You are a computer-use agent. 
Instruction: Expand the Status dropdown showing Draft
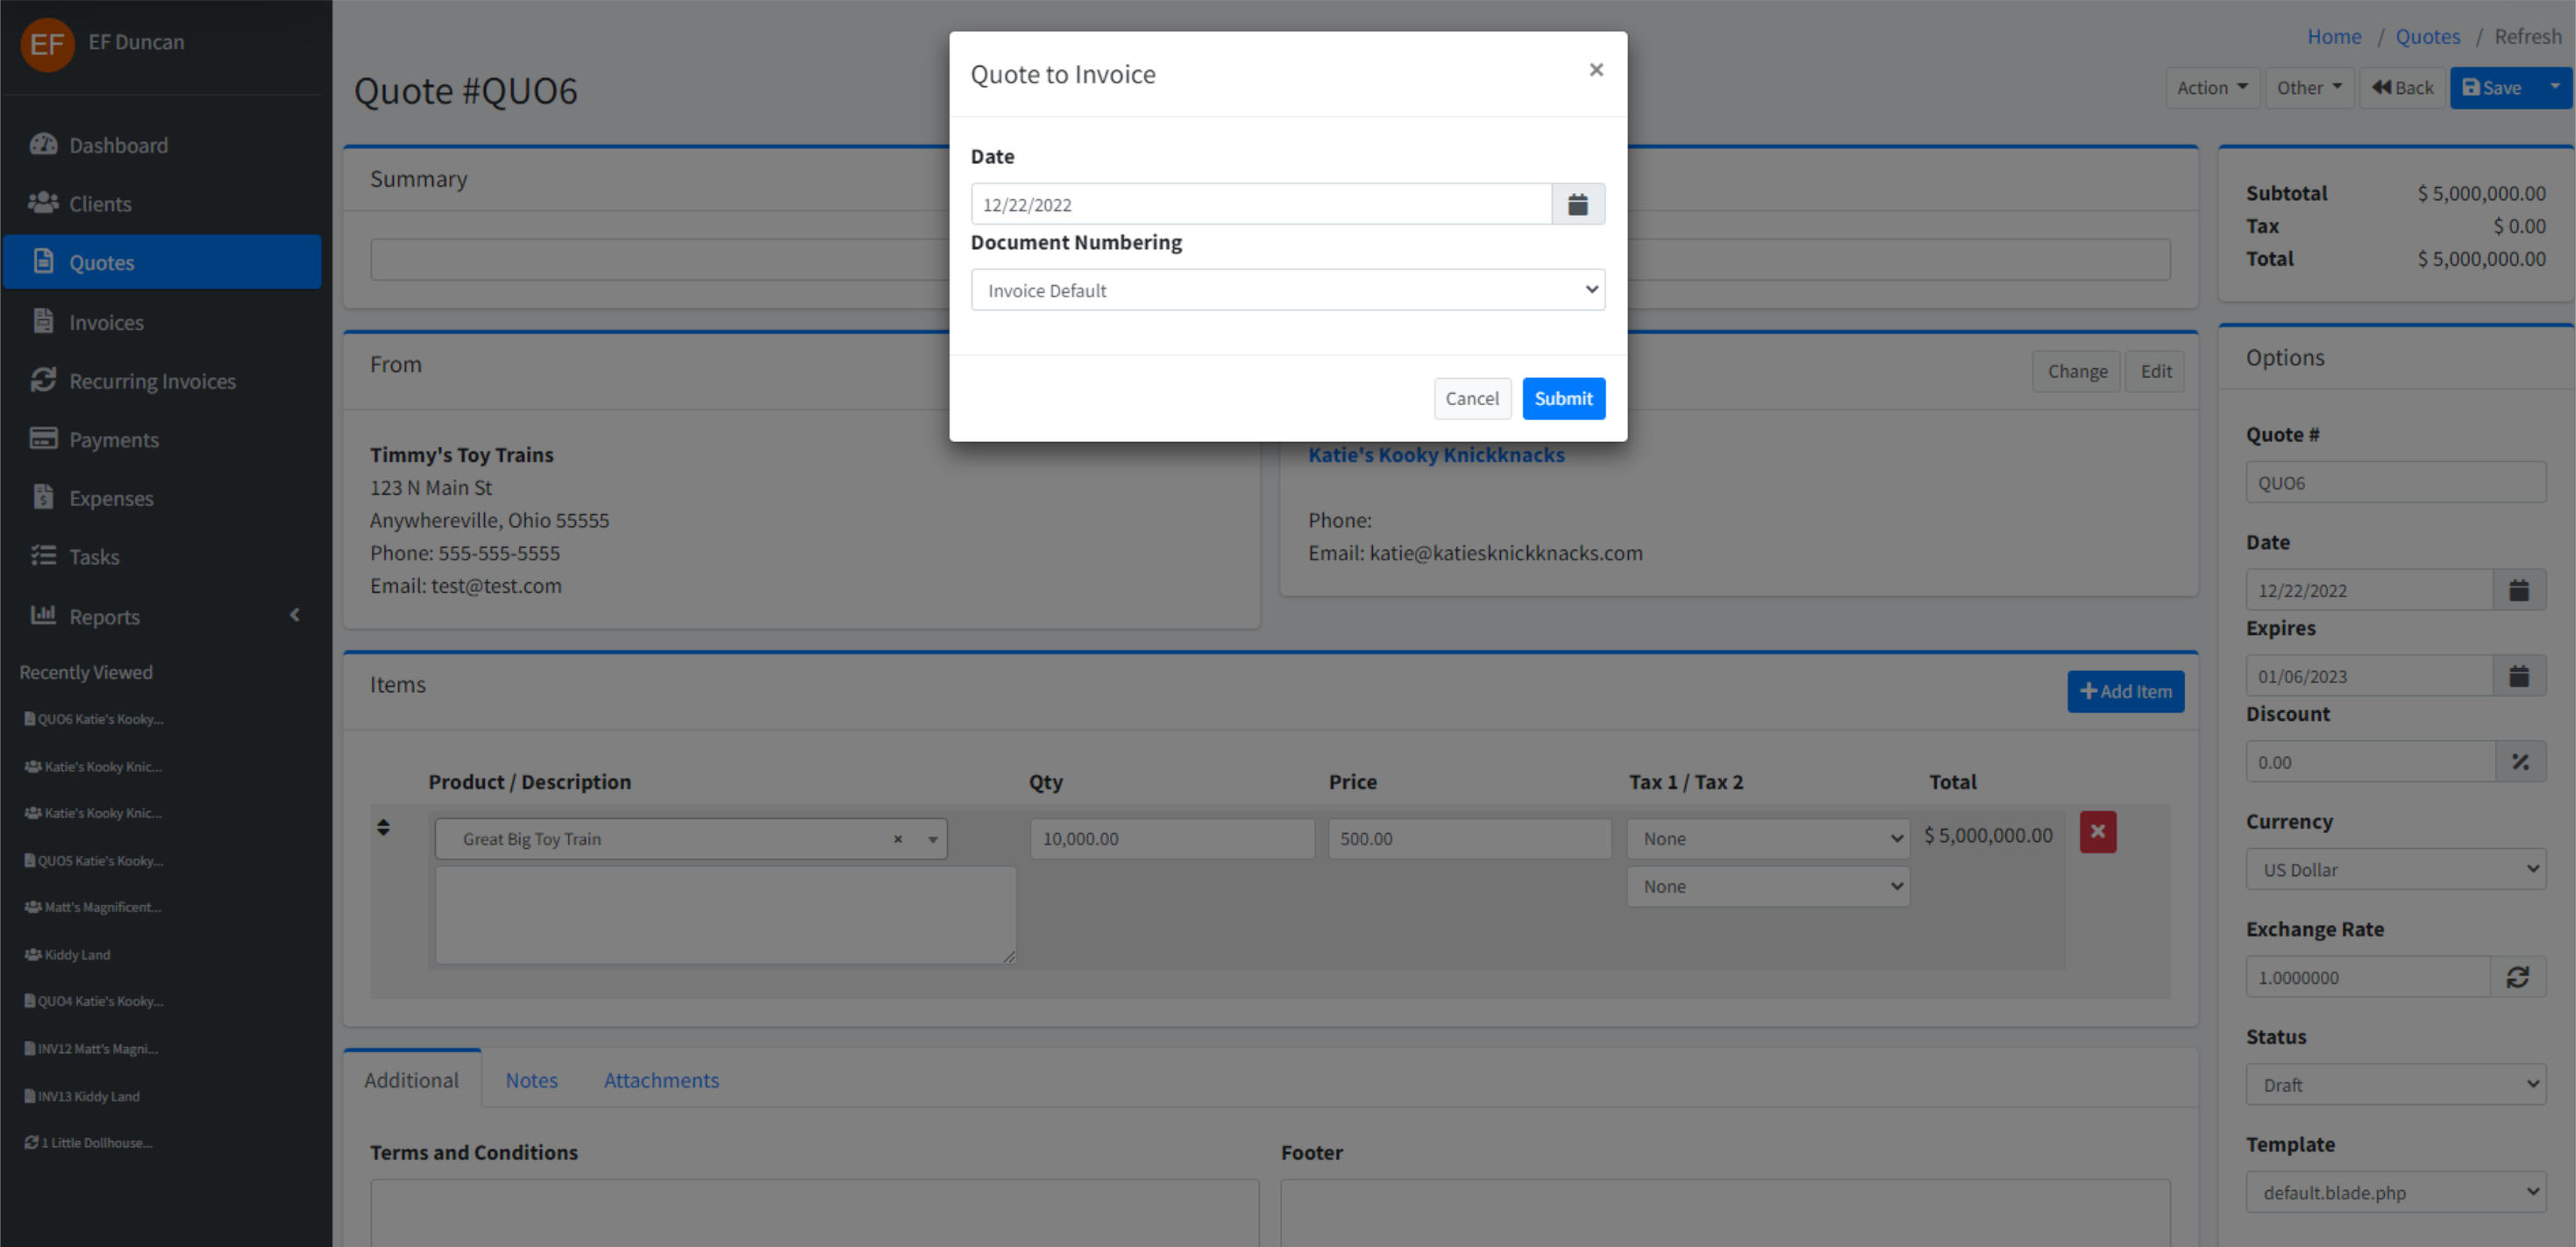click(2395, 1084)
